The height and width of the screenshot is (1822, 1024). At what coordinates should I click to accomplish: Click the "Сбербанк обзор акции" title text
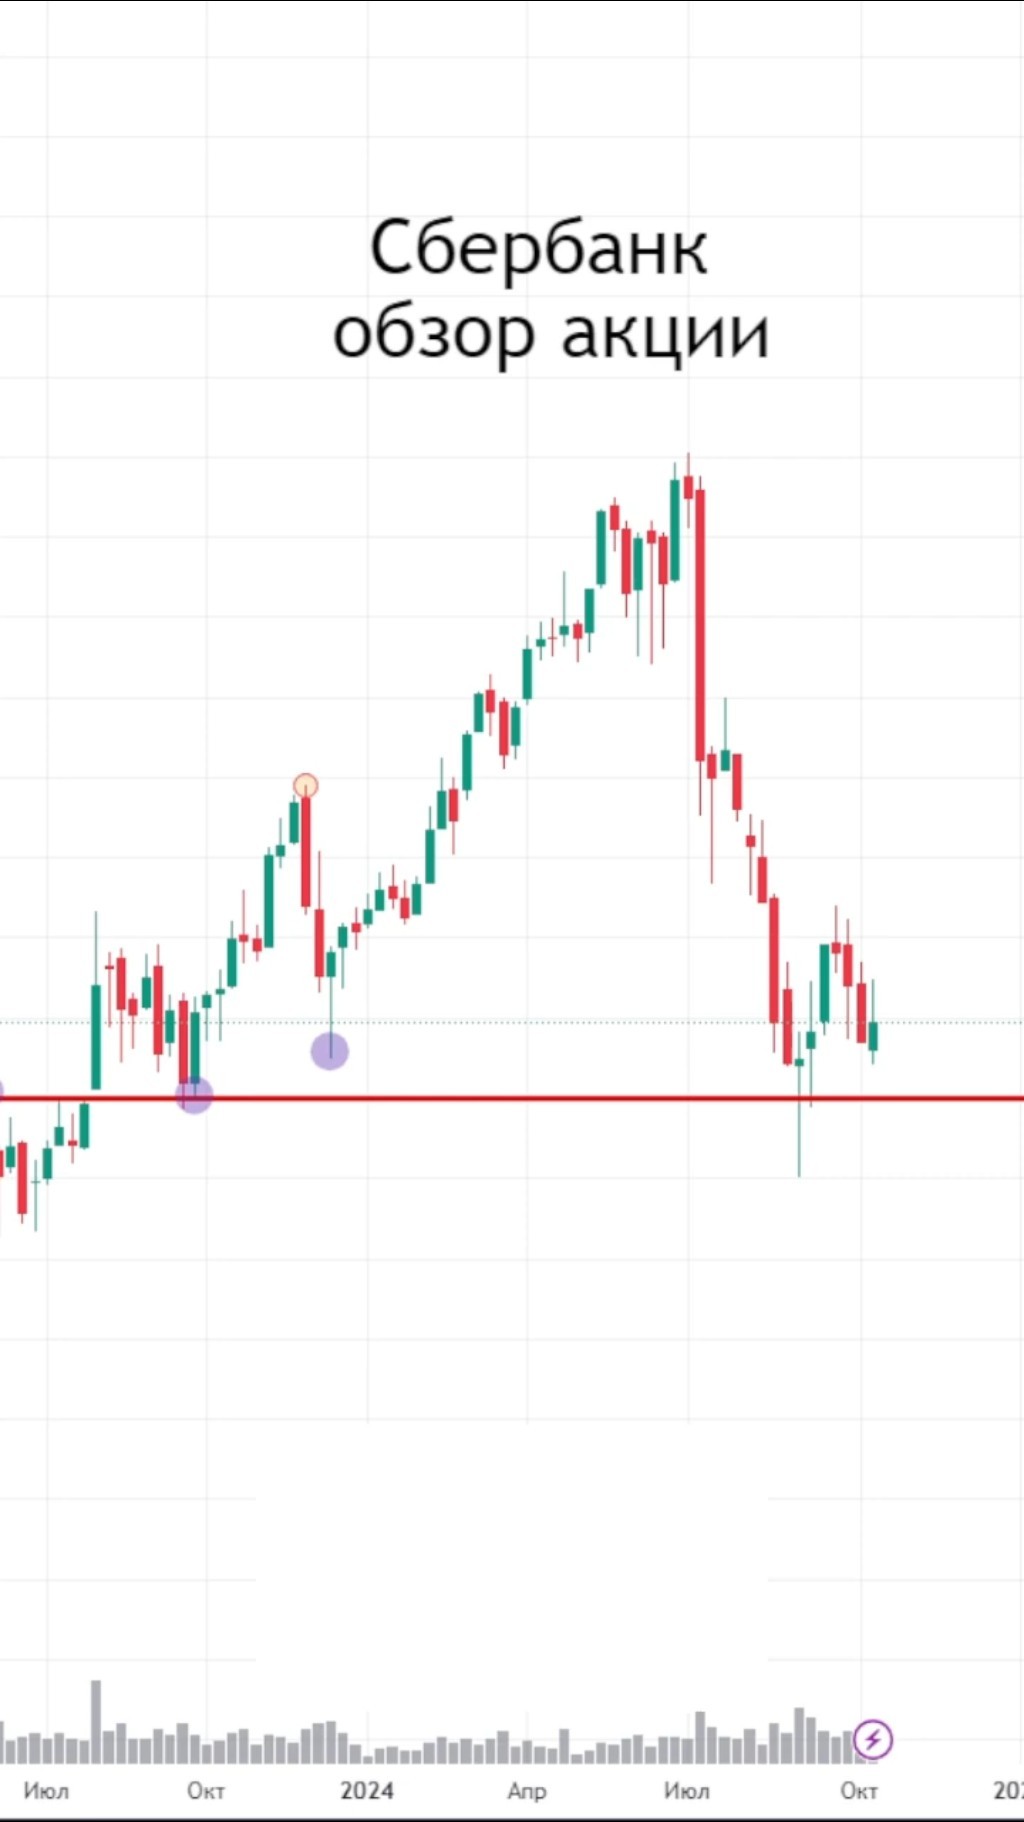coord(548,288)
